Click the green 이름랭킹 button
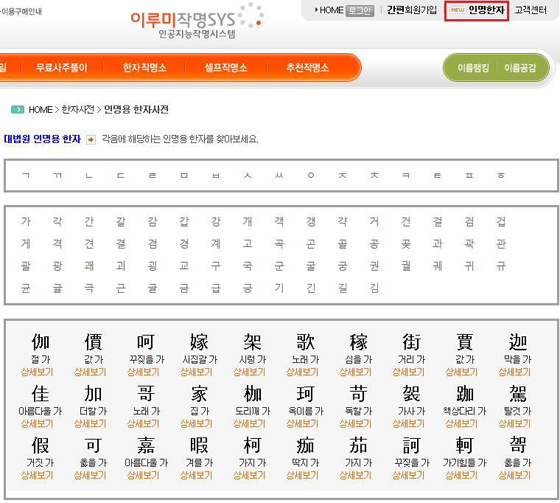Viewport: 560px width, 503px height. 473,68
